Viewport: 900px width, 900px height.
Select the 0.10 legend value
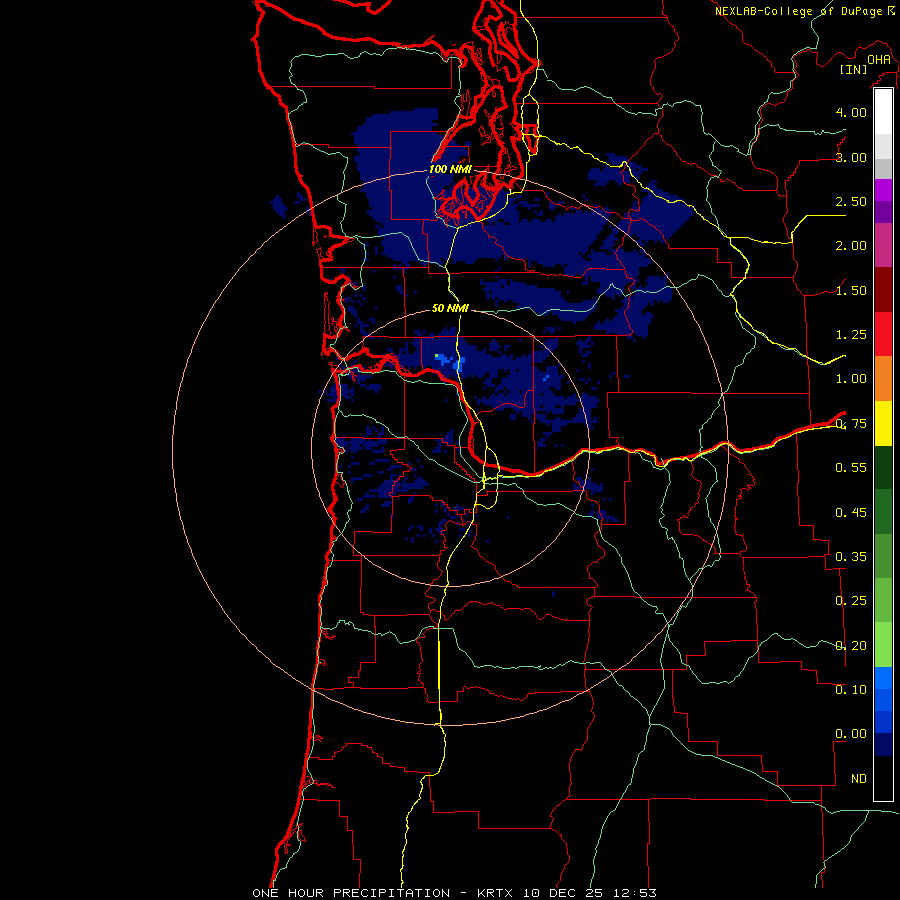[851, 690]
